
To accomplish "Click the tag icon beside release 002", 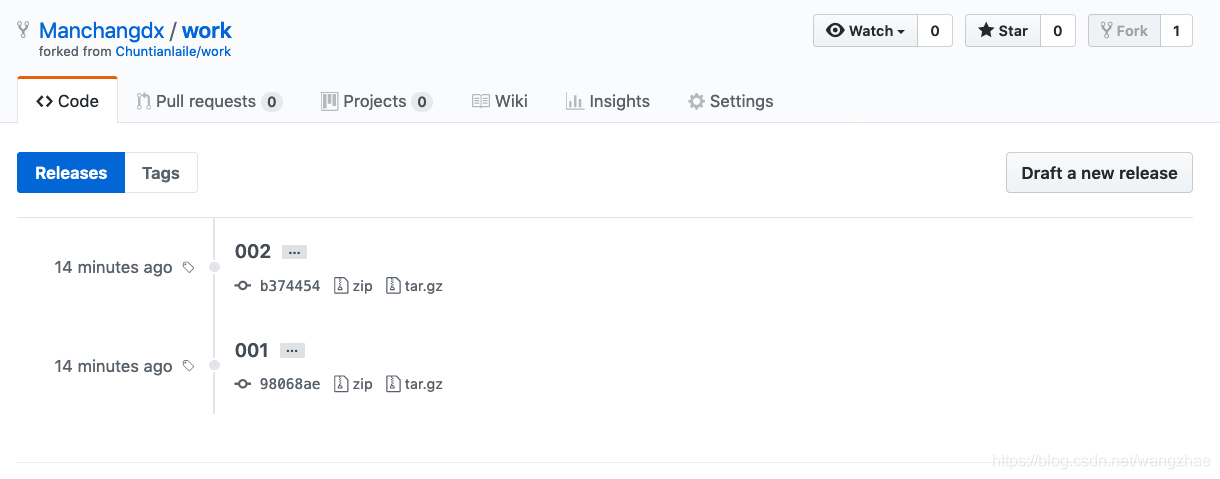I will (x=189, y=267).
